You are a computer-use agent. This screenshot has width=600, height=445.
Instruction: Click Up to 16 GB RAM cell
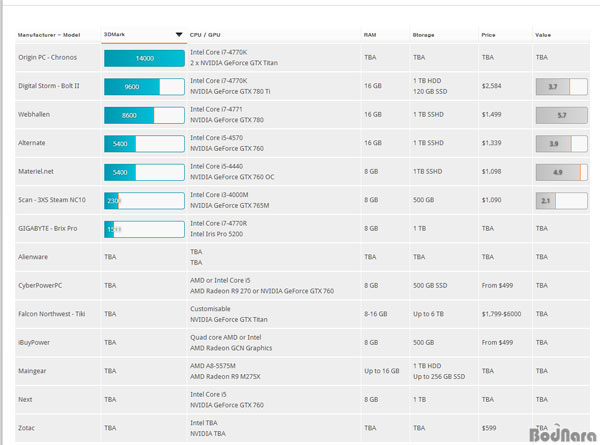382,371
